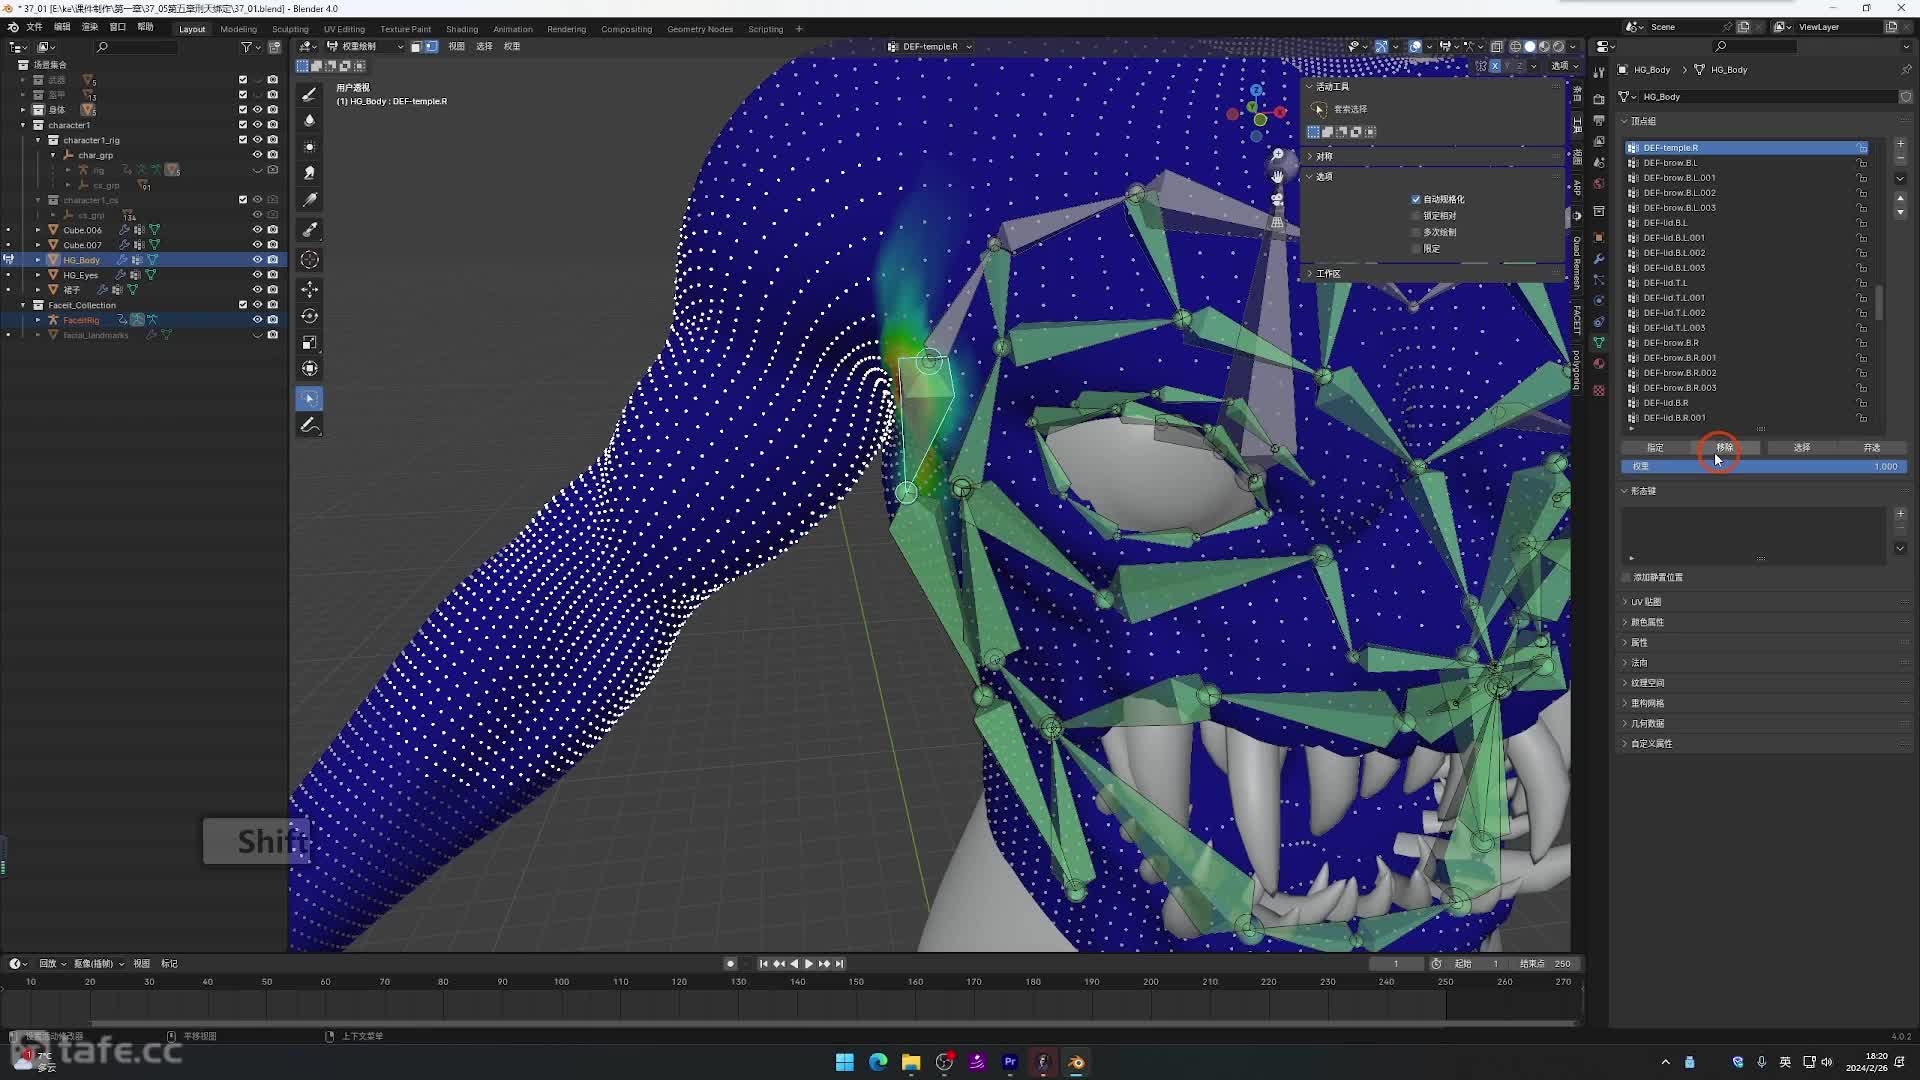Open the Modifiers properties tab
Screen dimensions: 1920x1080
pos(1599,259)
